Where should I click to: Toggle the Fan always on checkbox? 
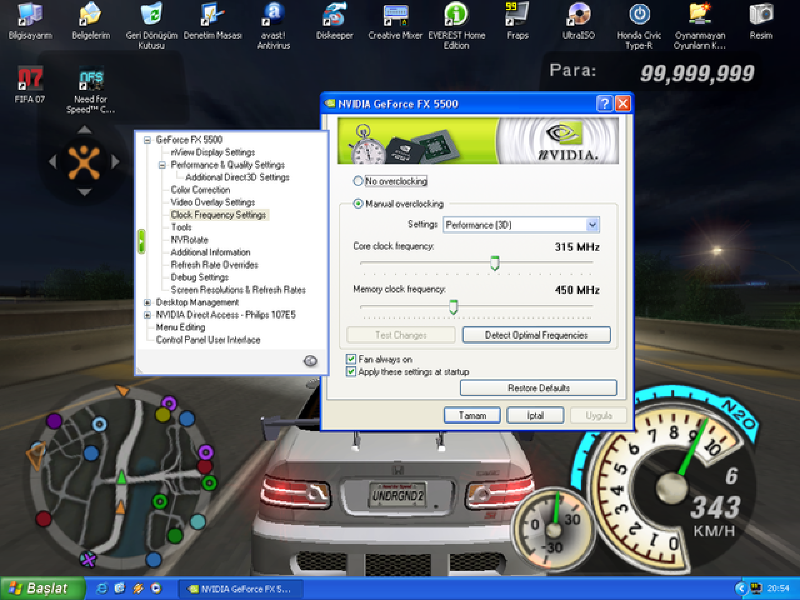pos(351,359)
